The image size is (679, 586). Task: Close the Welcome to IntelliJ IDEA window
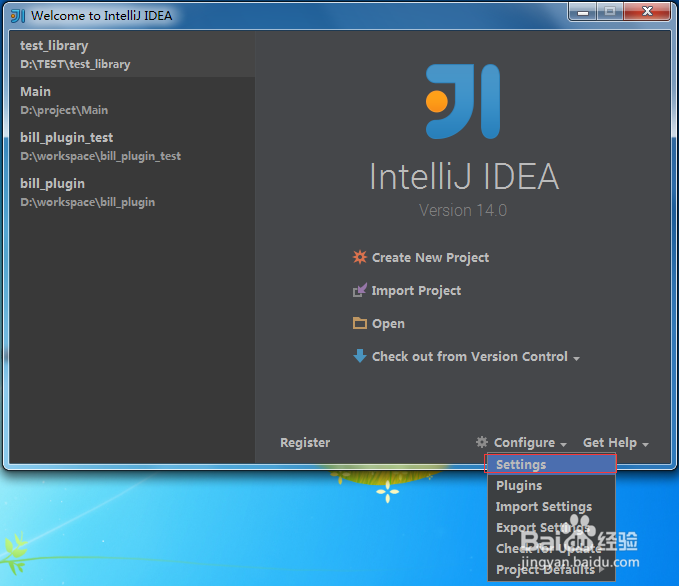[x=647, y=12]
